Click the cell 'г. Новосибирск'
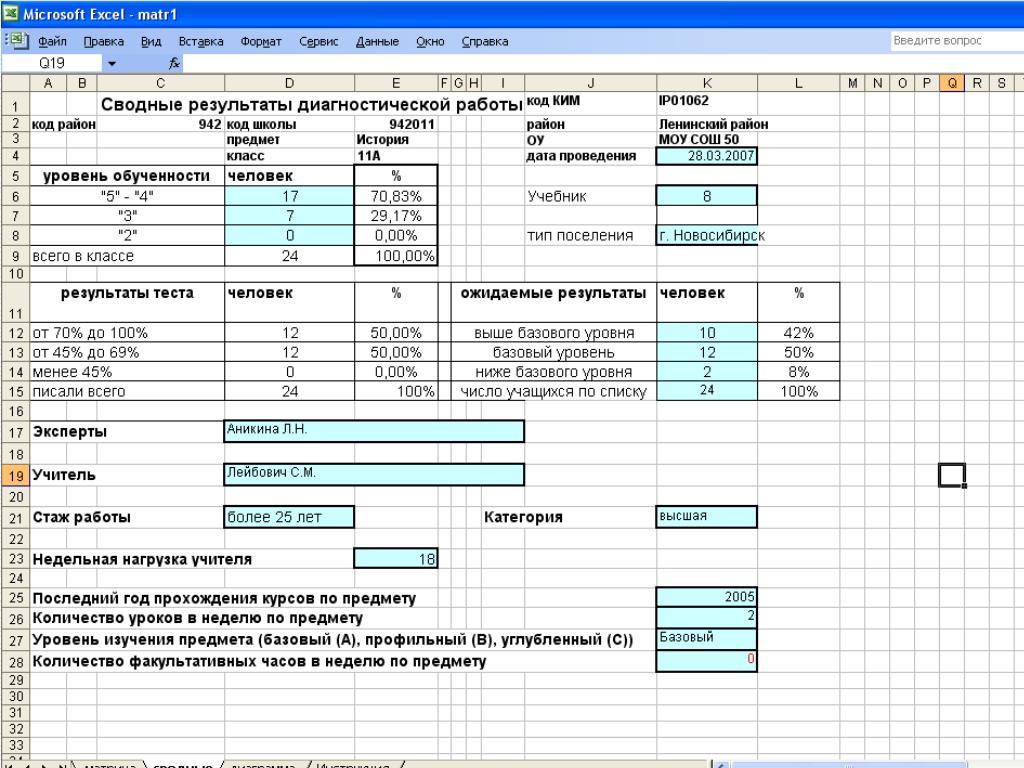 pos(707,235)
